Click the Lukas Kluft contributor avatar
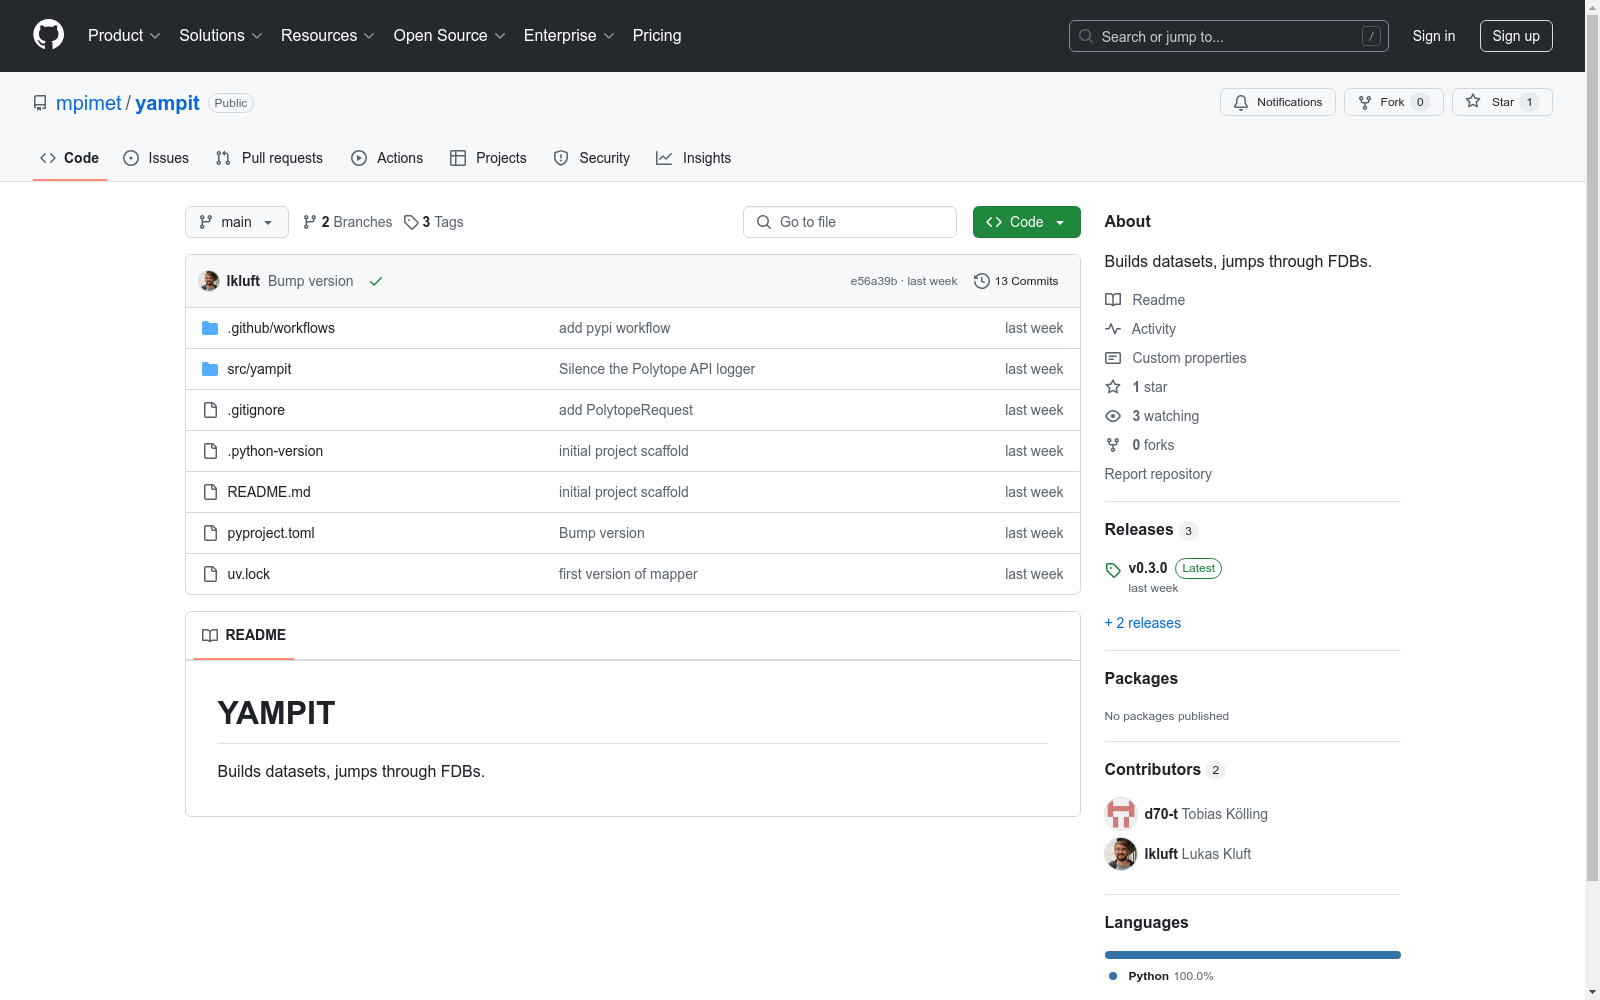This screenshot has height=1000, width=1600. pos(1121,854)
